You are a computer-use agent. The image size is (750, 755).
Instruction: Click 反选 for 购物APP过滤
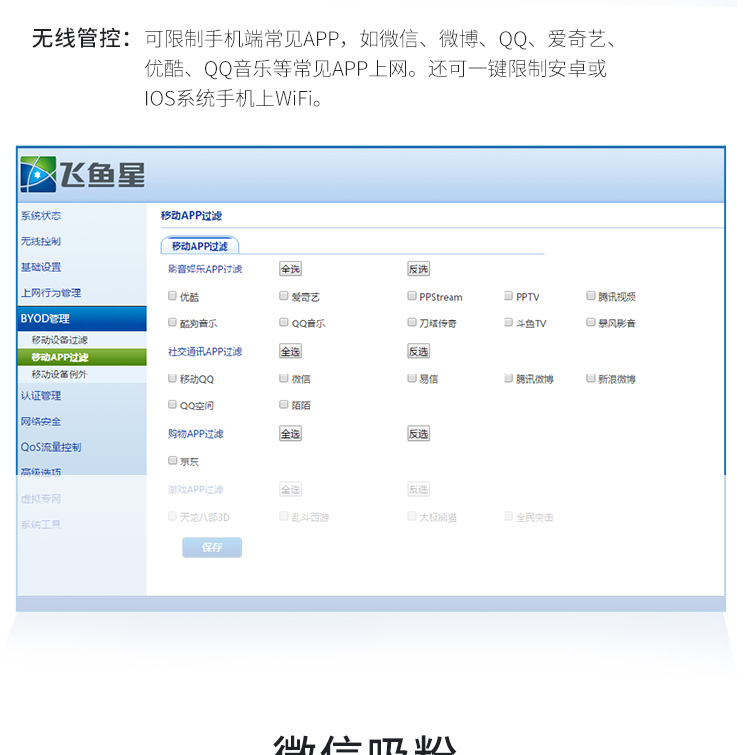click(x=418, y=434)
